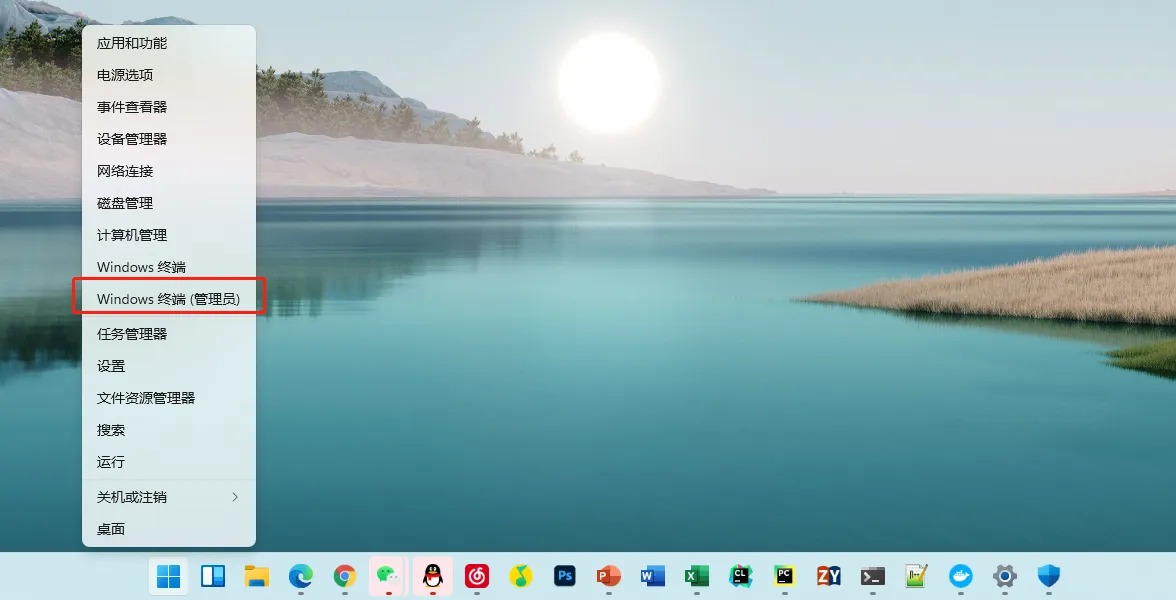
Task: Select 电源选项 in the menu
Action: pos(125,75)
